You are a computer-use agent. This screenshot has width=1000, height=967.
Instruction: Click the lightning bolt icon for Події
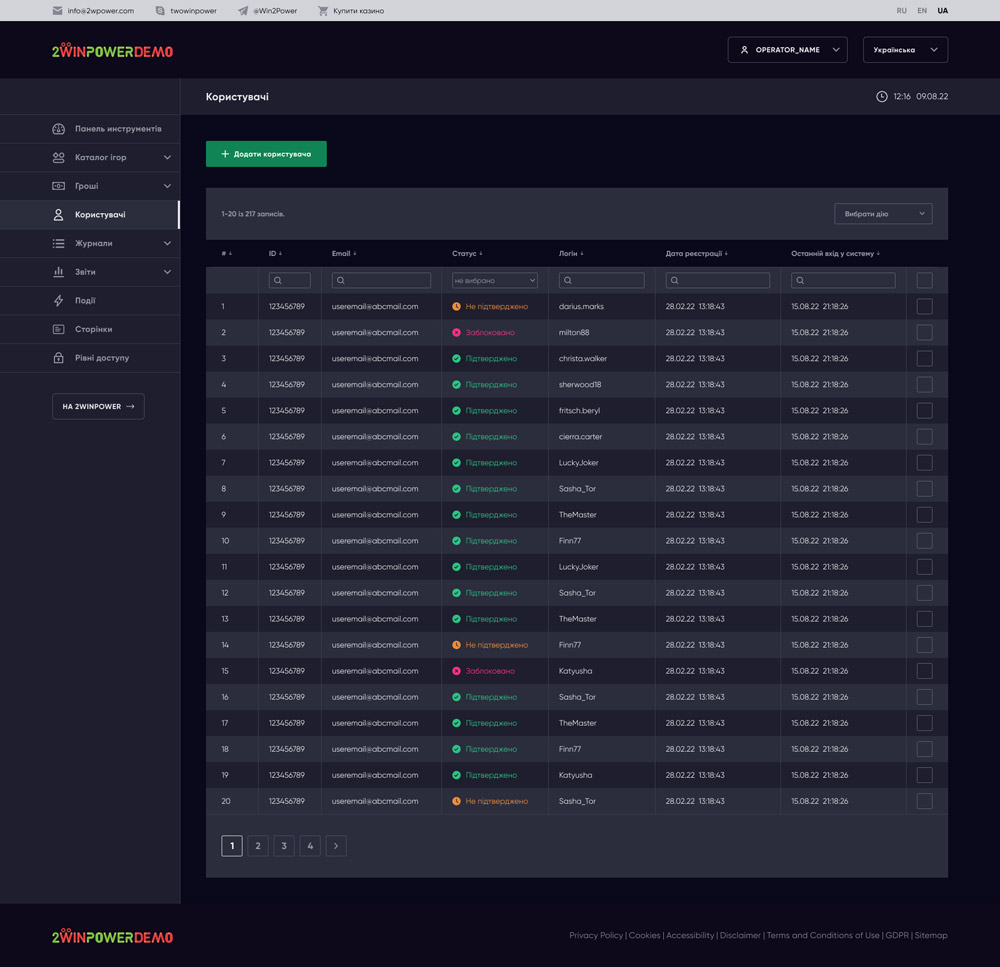58,301
